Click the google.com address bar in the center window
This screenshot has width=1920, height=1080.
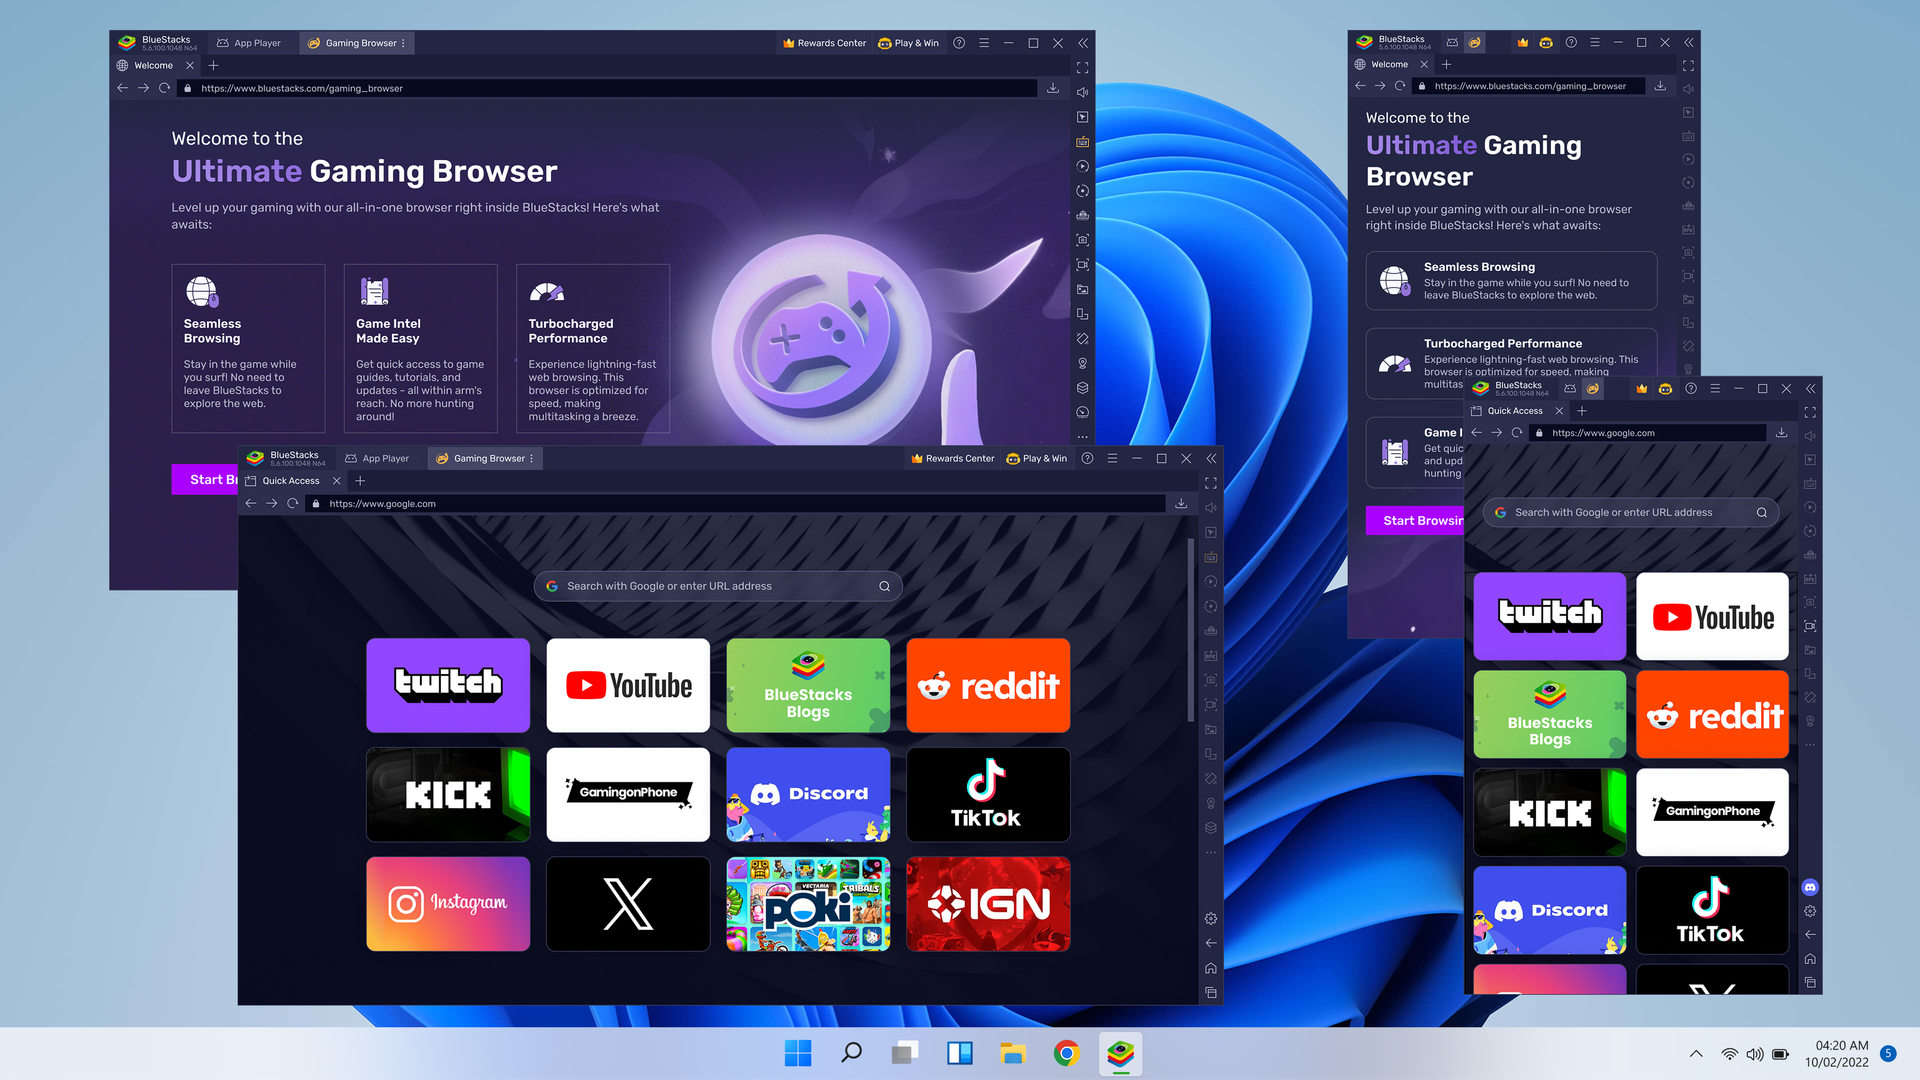coord(736,503)
